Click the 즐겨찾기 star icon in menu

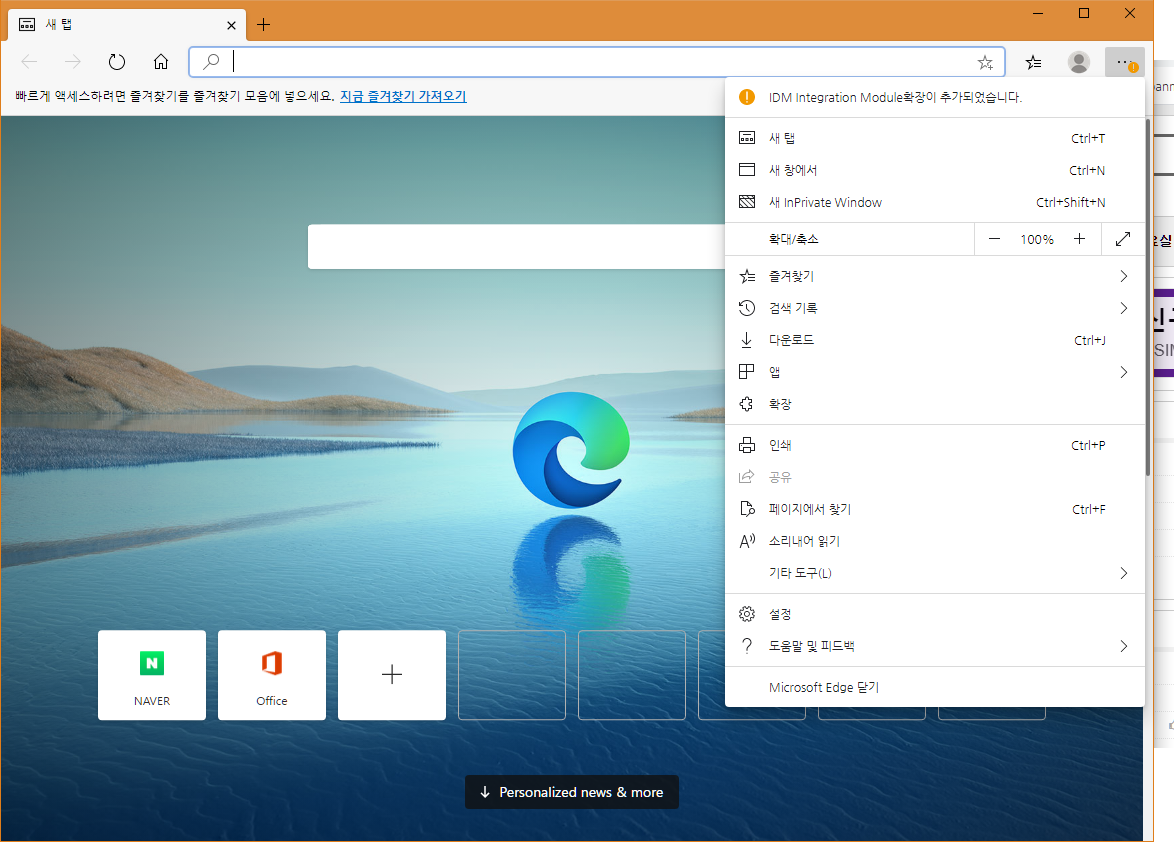(x=747, y=276)
